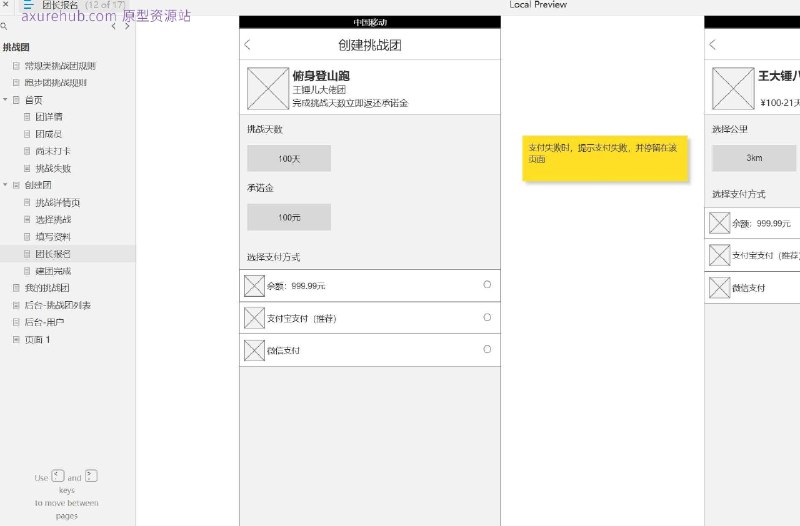Click the search magnifier icon in sidebar
Image resolution: width=800 pixels, height=526 pixels.
[x=4, y=26]
